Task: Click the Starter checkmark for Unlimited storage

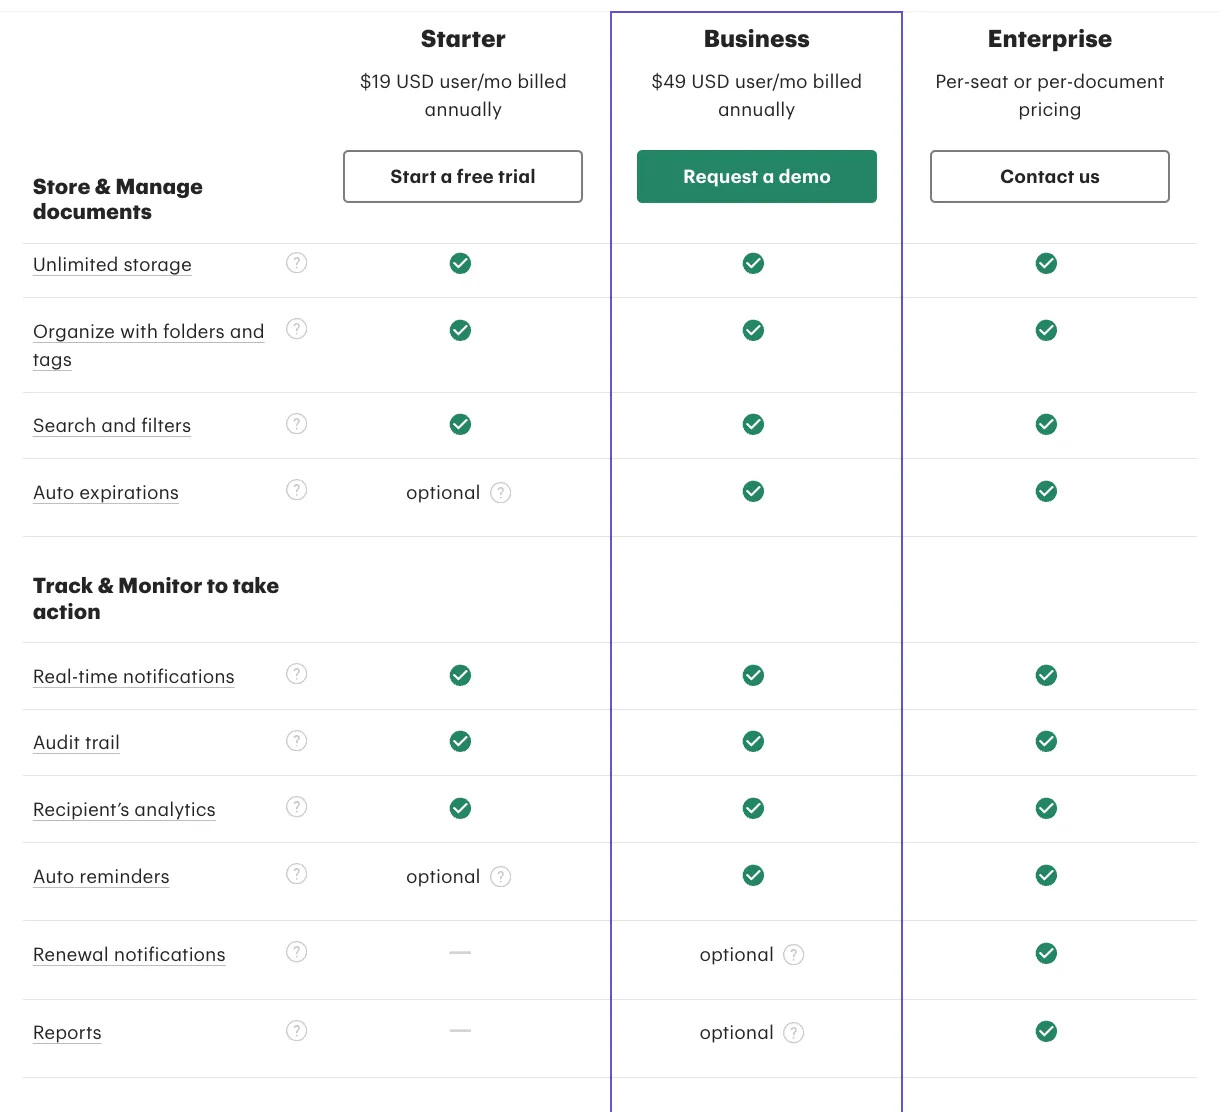Action: (460, 264)
